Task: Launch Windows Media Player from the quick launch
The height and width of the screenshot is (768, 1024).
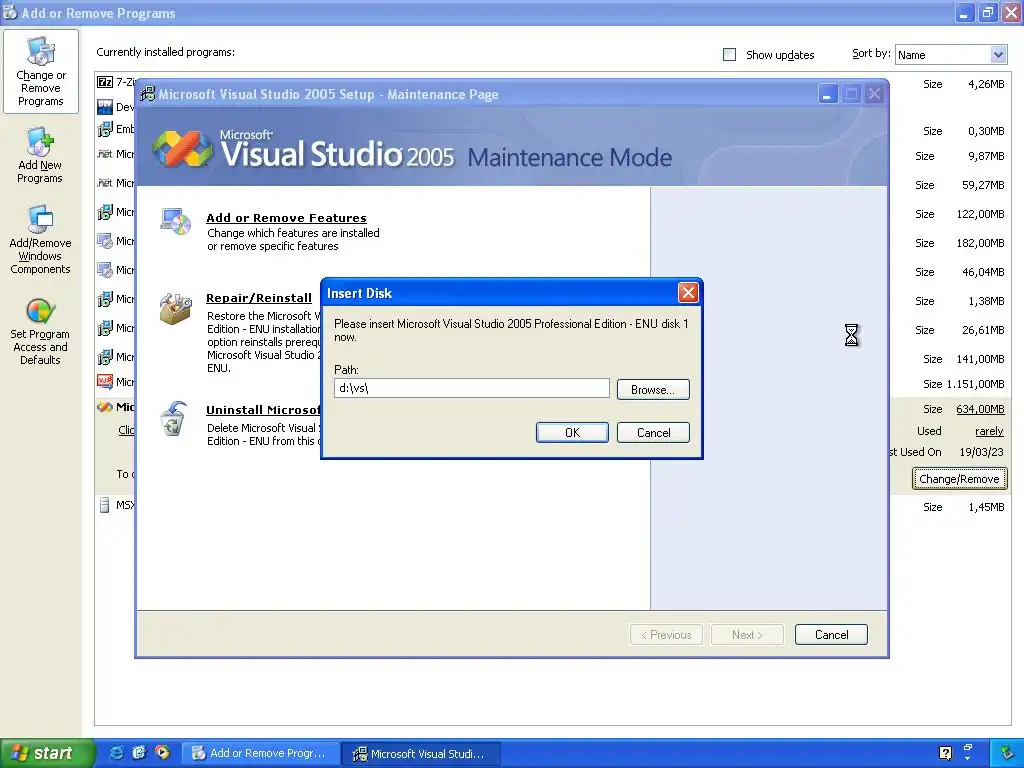Action: (x=162, y=753)
